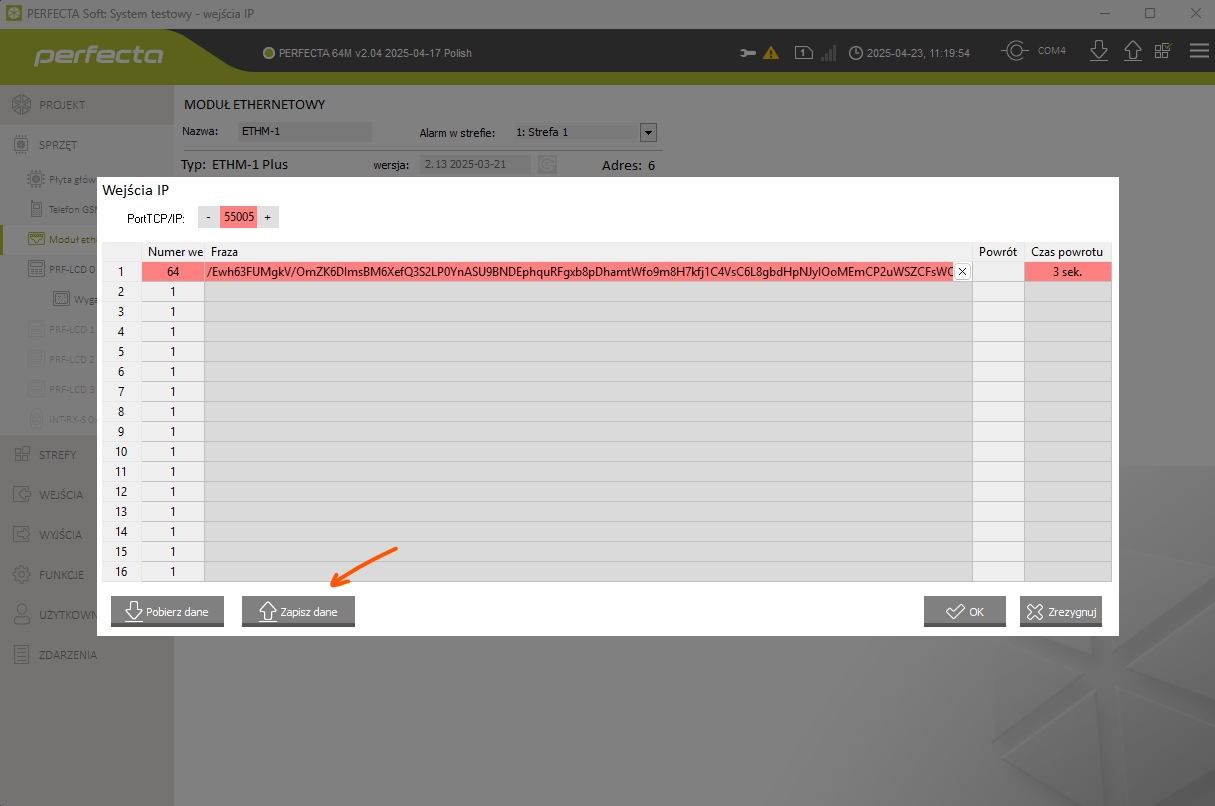The image size is (1215, 806).
Task: Open the Alarm w strefie dropdown
Action: (647, 132)
